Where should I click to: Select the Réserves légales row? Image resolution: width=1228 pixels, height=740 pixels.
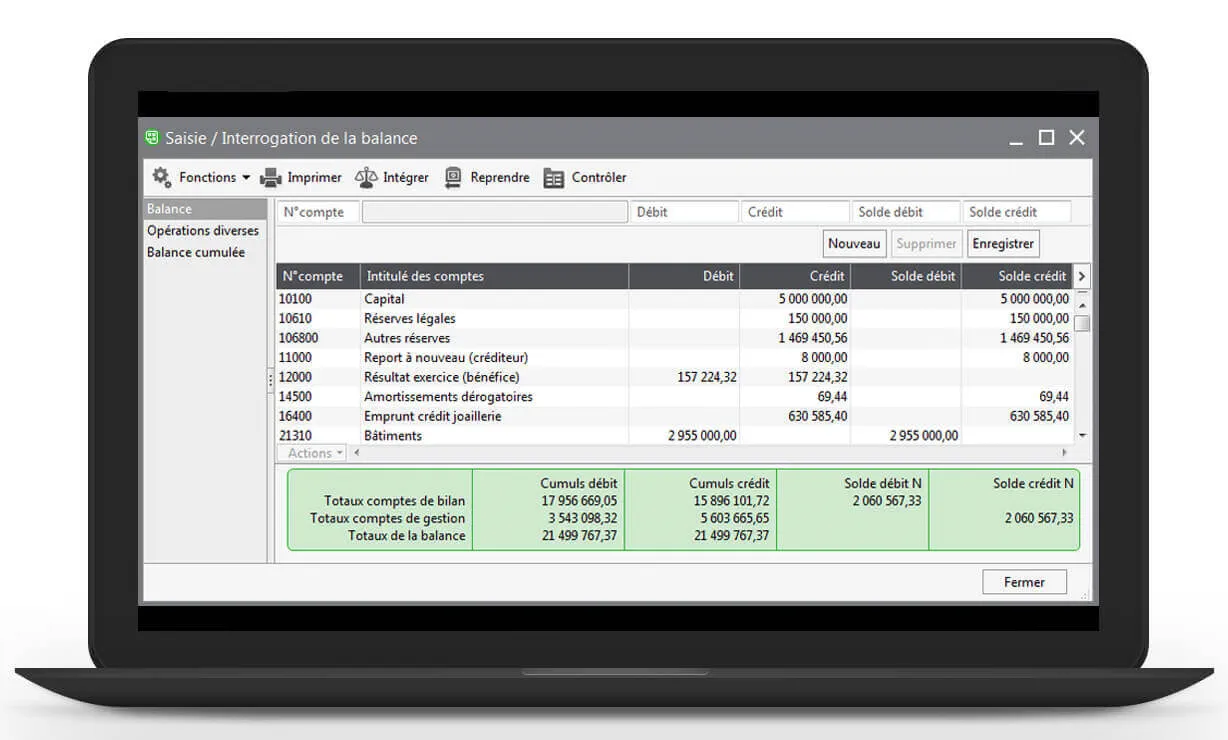(x=674, y=318)
